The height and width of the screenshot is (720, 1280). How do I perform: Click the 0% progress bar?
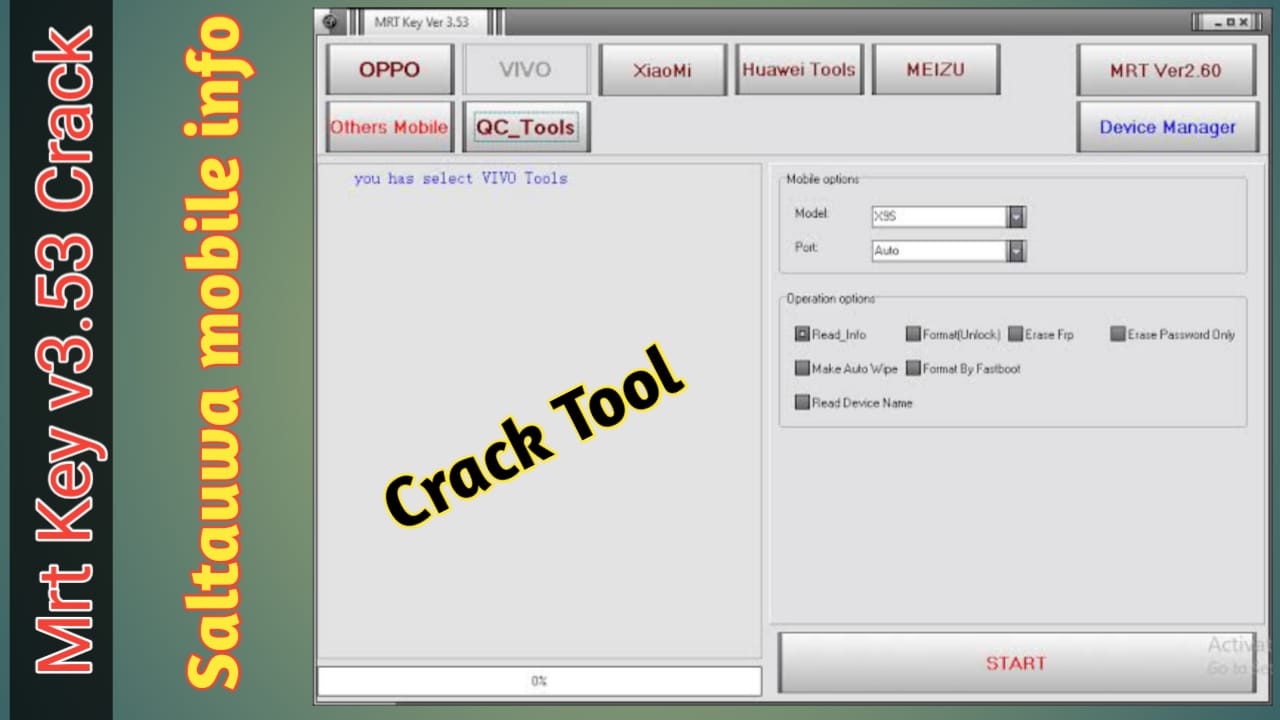click(539, 681)
